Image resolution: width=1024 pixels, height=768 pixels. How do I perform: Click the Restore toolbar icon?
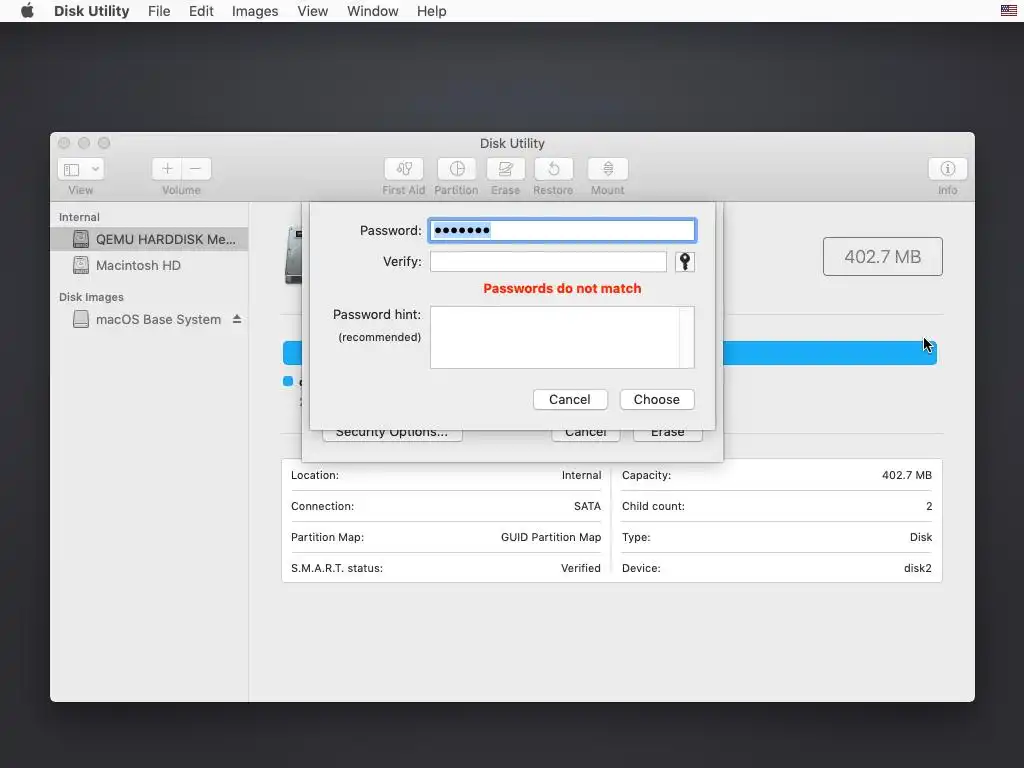(x=553, y=169)
